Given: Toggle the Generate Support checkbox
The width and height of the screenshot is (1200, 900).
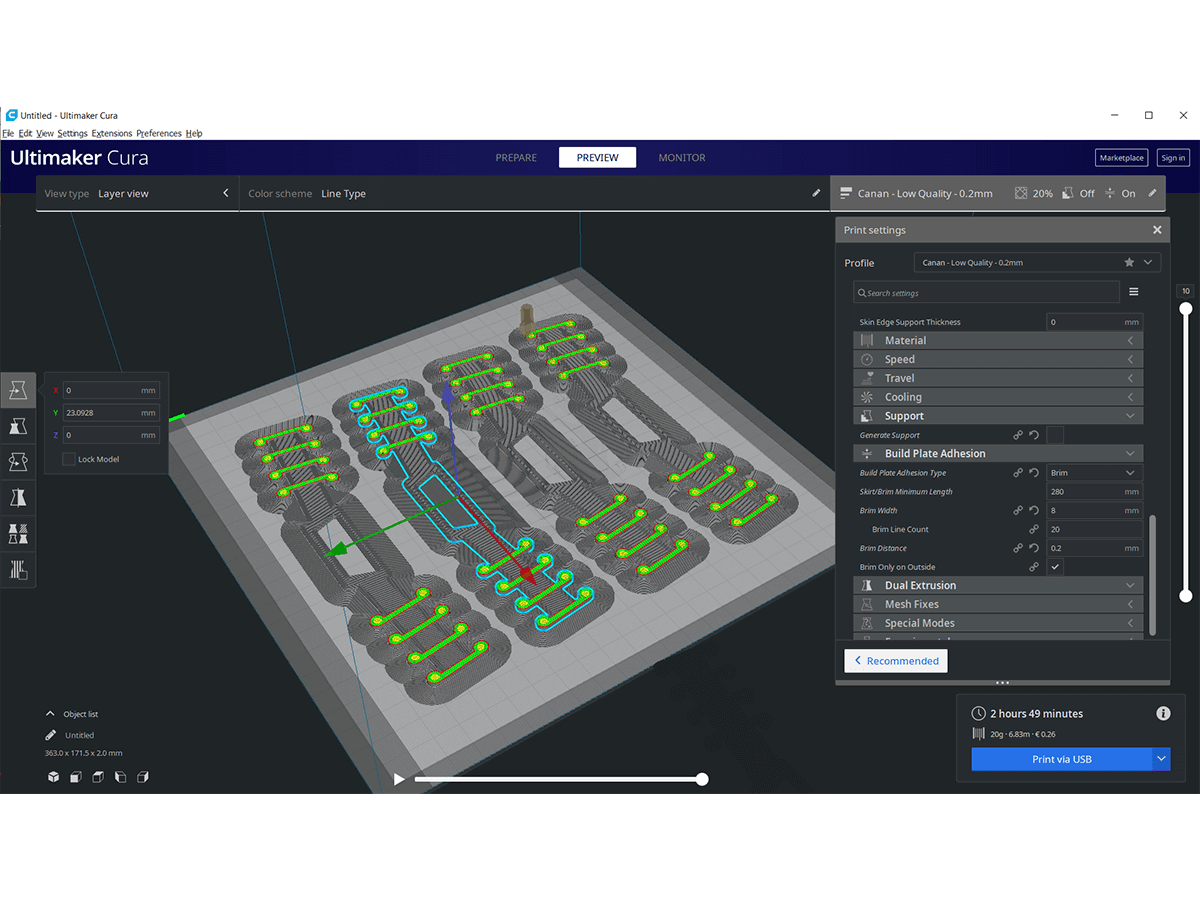Looking at the screenshot, I should coord(1055,435).
